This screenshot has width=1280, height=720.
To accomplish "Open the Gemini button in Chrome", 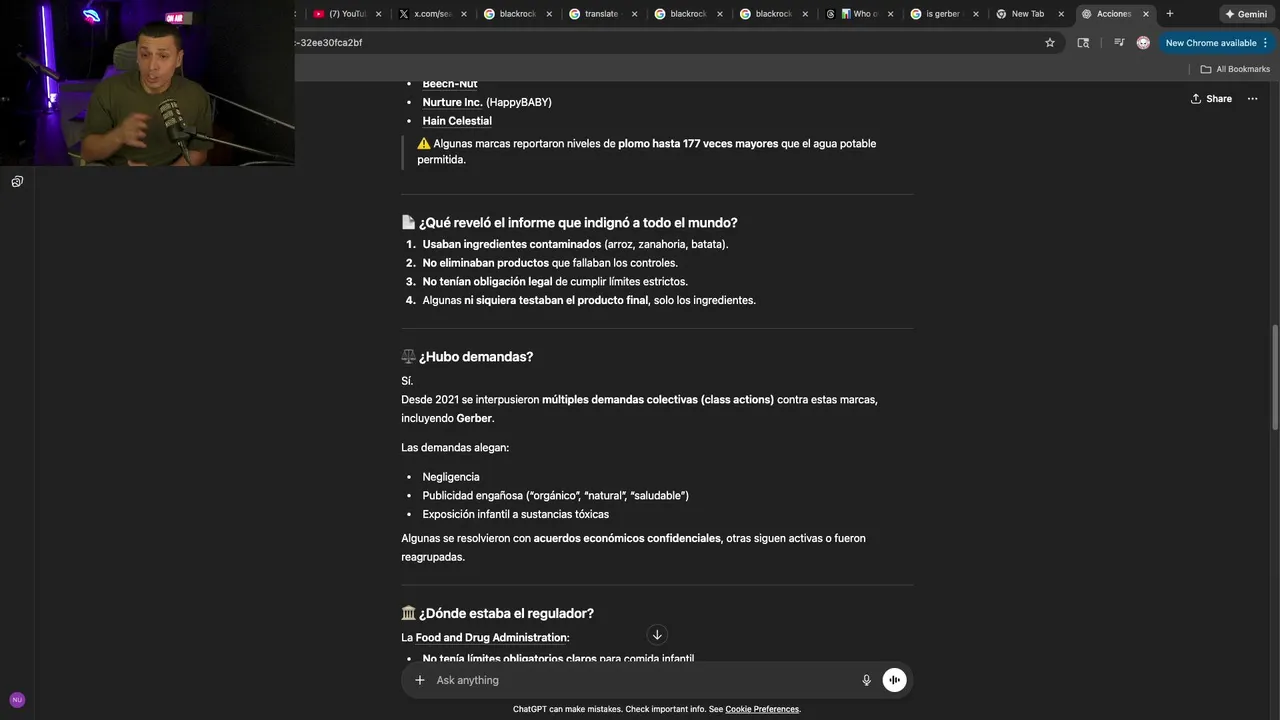I will (1246, 14).
